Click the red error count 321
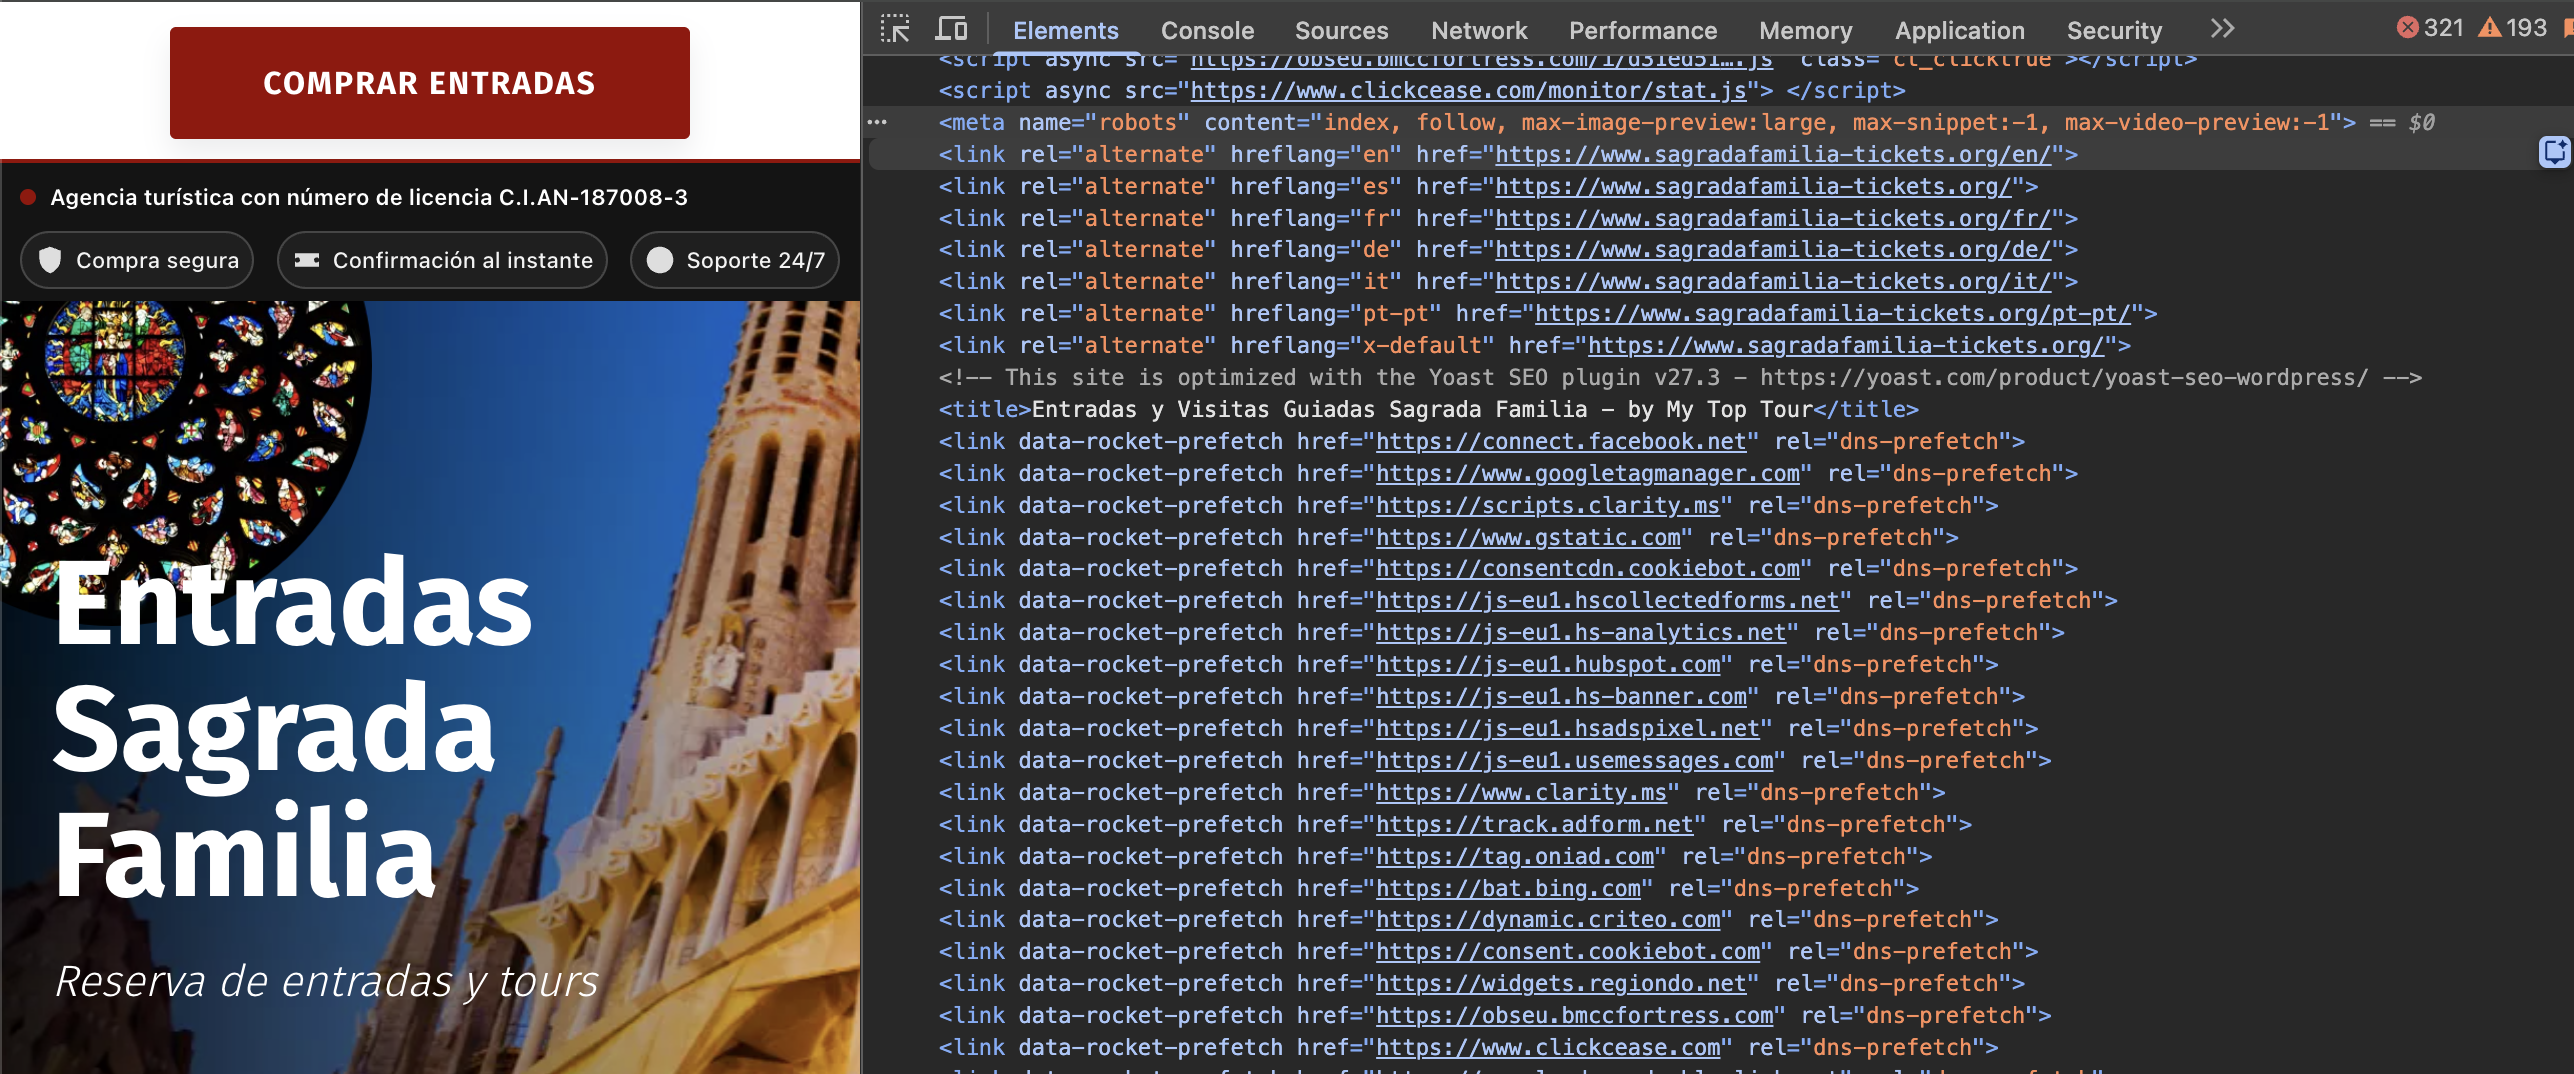The image size is (2574, 1074). (2430, 28)
